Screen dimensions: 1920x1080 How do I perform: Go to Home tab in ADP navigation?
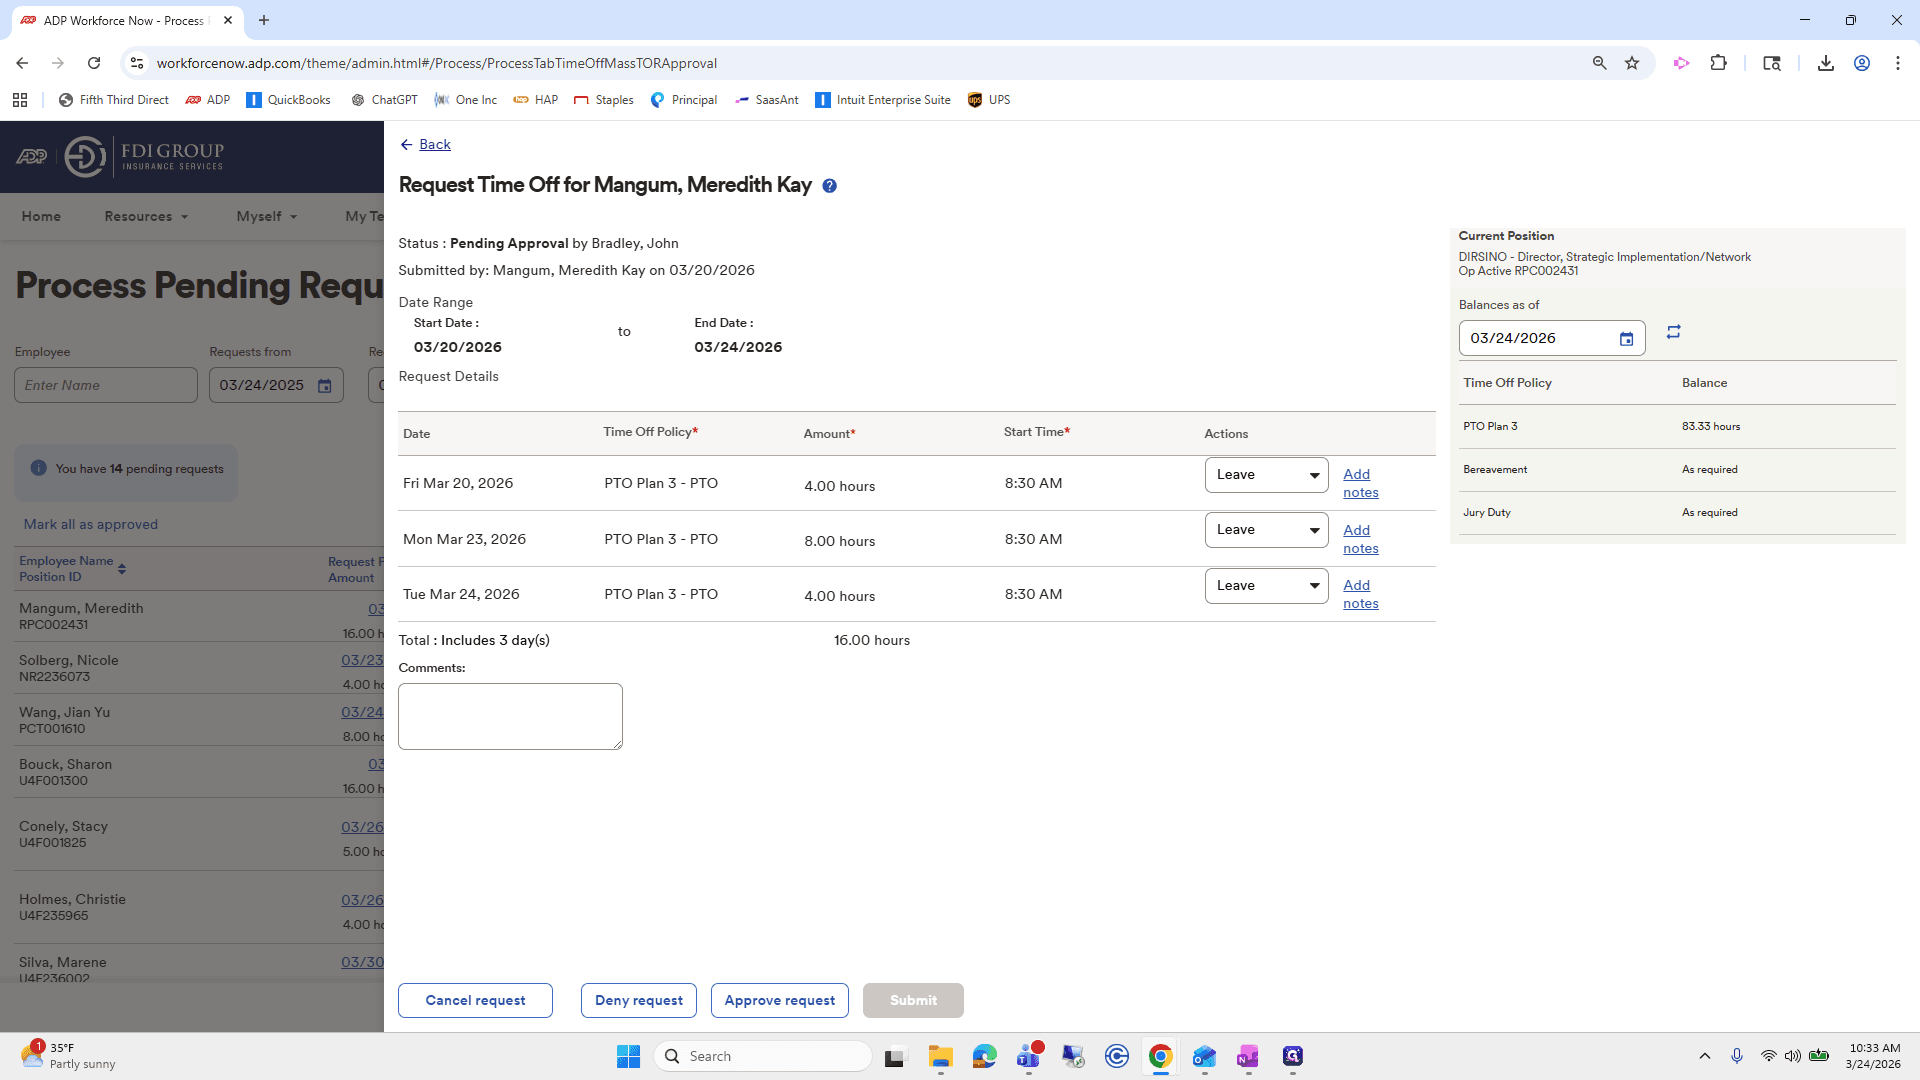(41, 217)
